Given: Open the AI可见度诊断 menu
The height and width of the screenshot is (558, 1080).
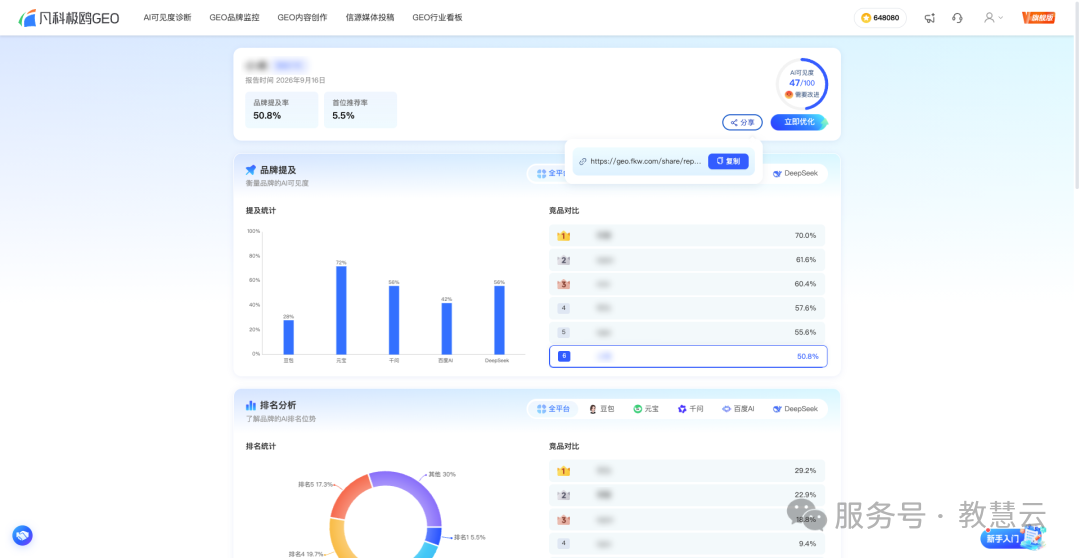Looking at the screenshot, I should 167,18.
